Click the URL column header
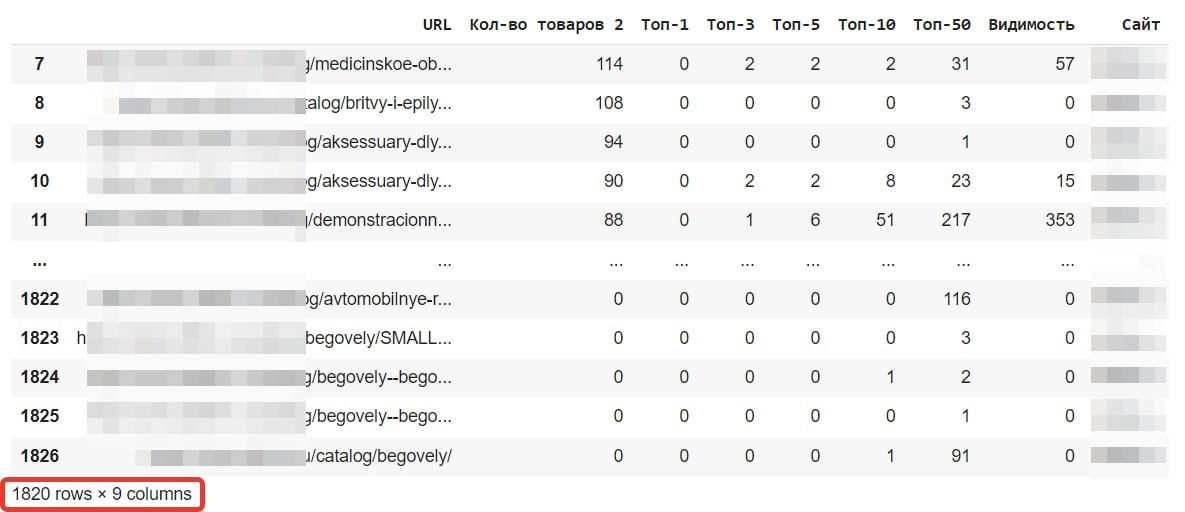This screenshot has width=1185, height=512. (437, 24)
